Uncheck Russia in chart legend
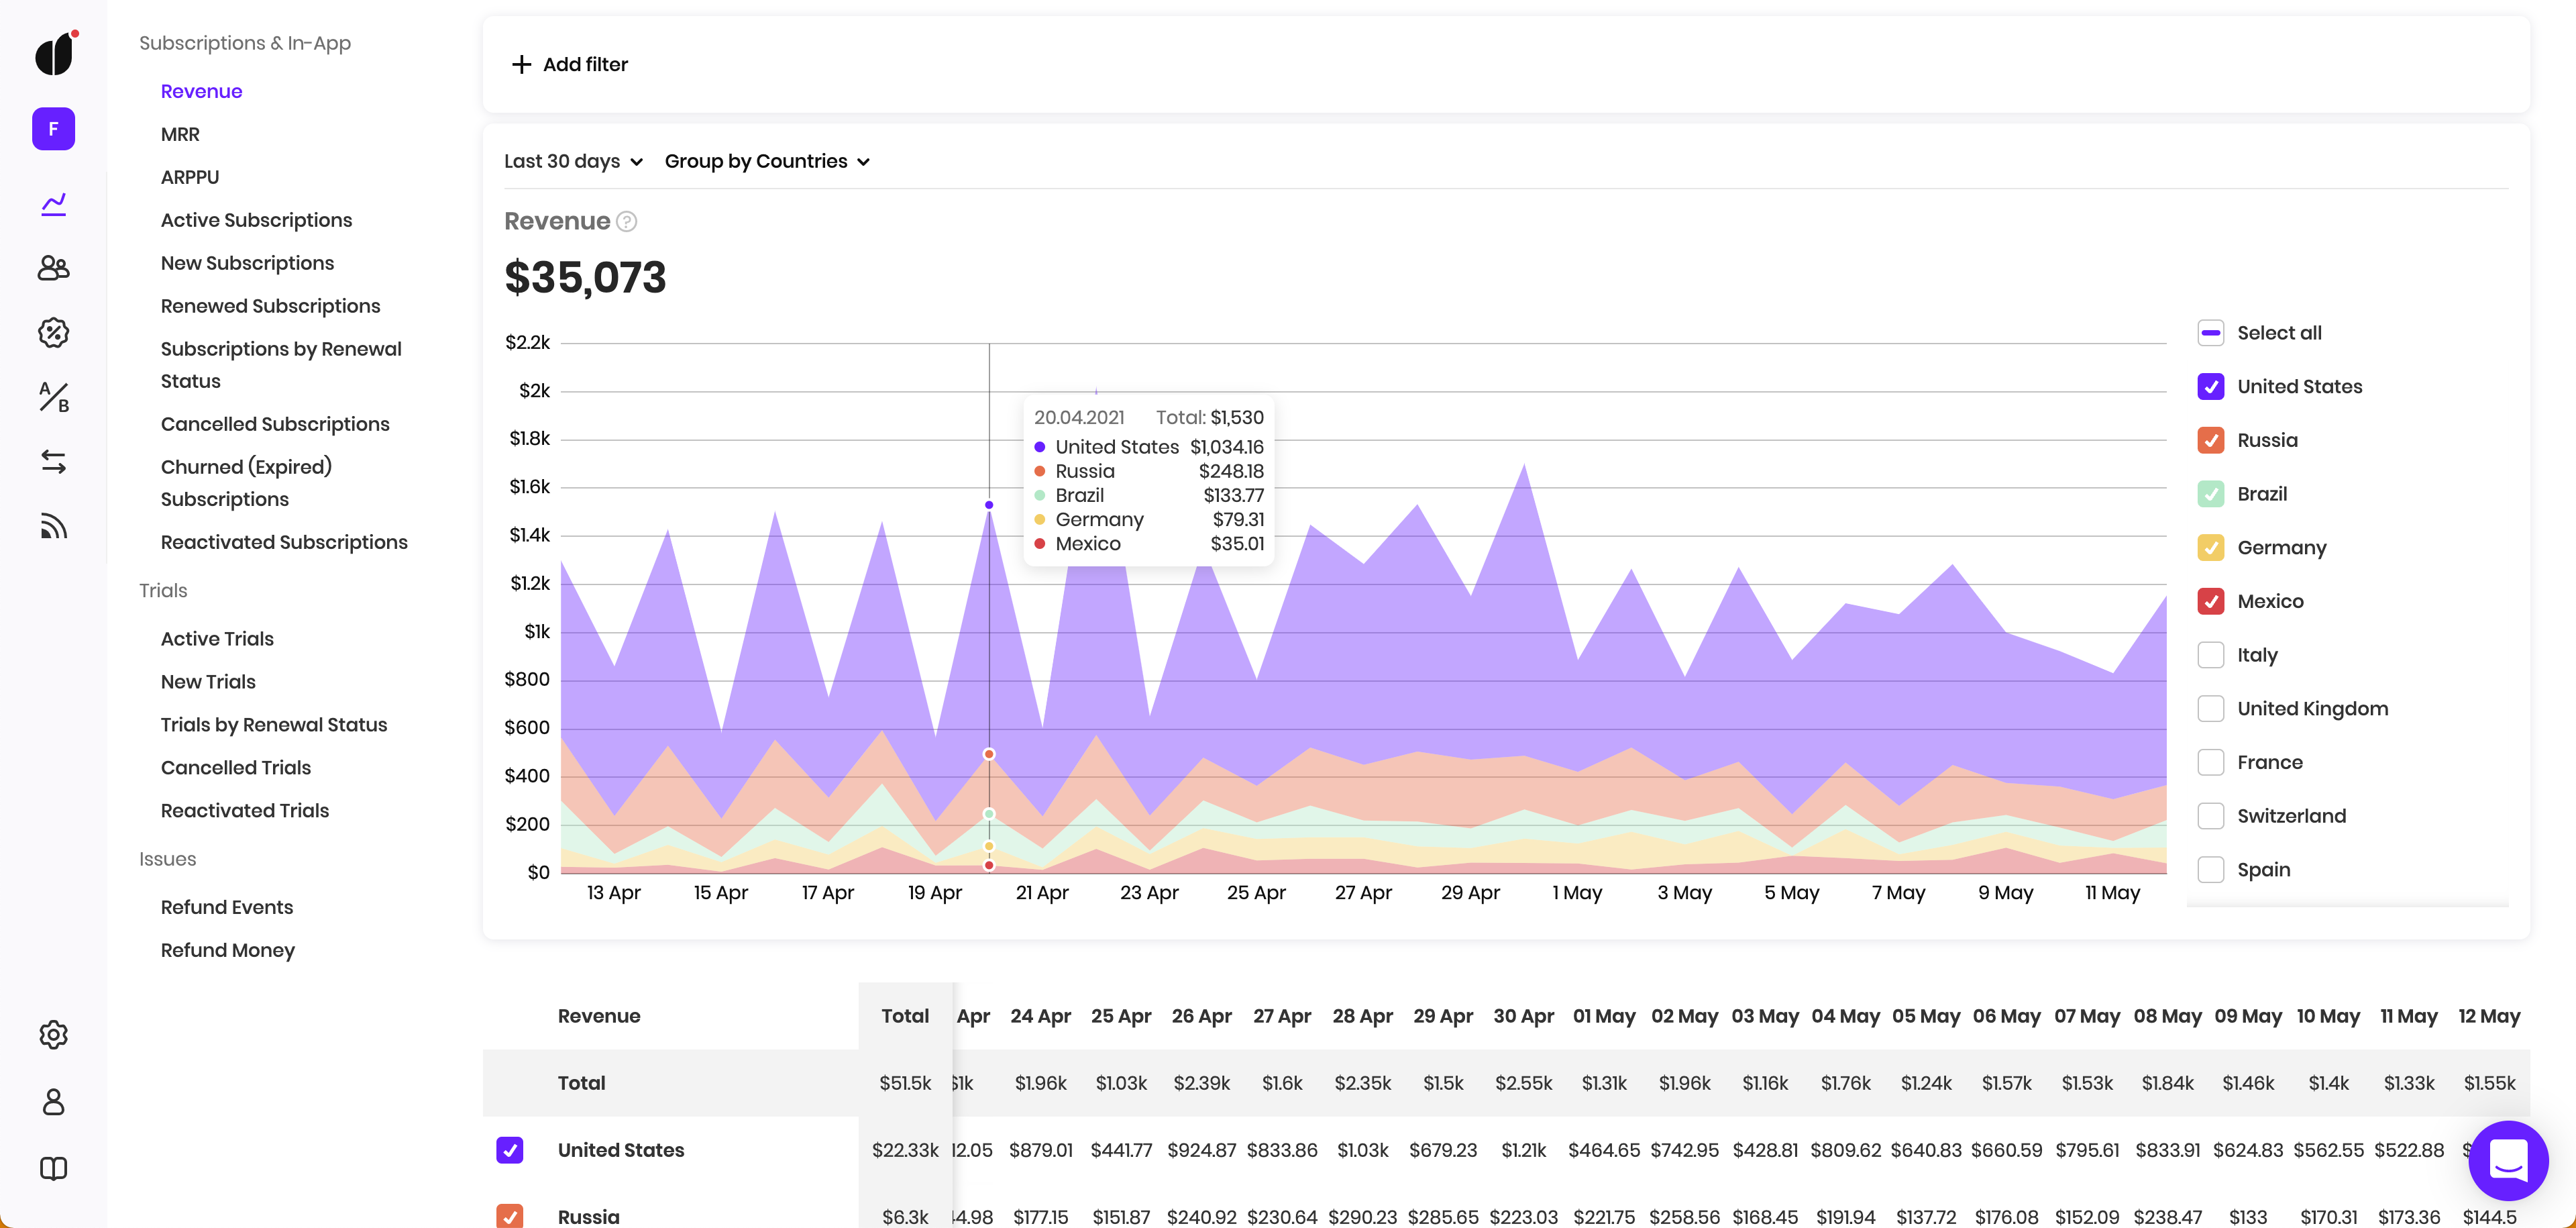This screenshot has height=1228, width=2576. [x=2211, y=440]
